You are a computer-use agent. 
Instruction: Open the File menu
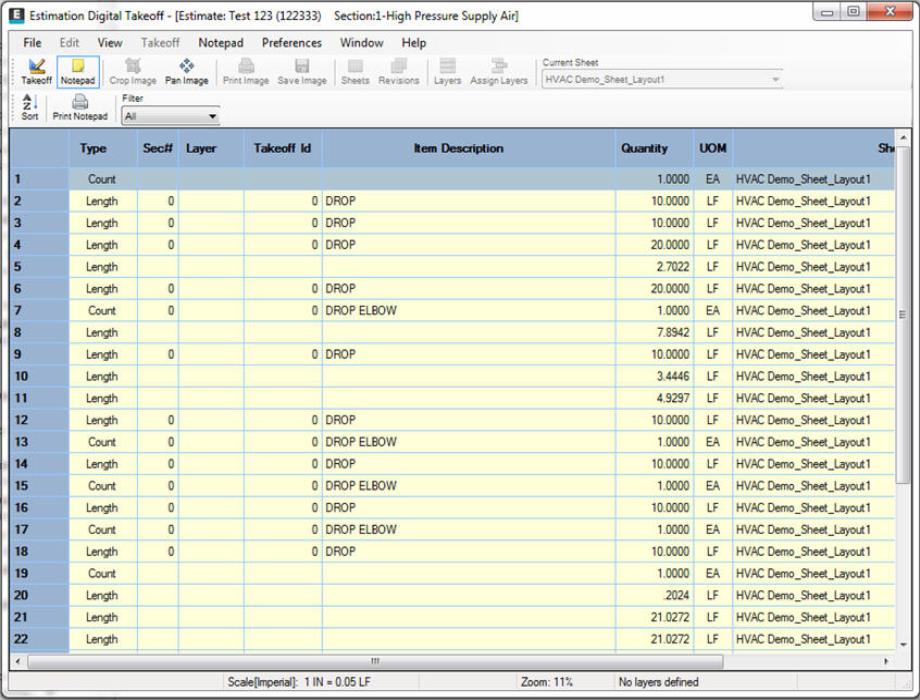[32, 43]
